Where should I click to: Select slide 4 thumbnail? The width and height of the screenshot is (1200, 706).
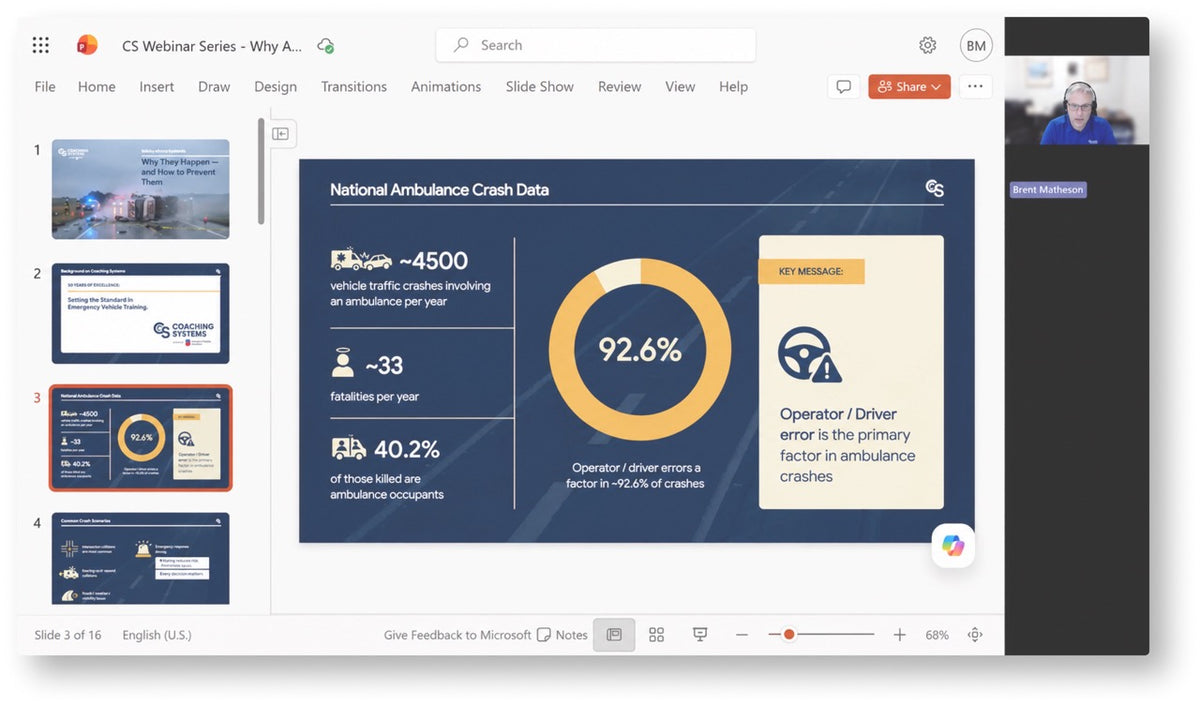point(141,559)
